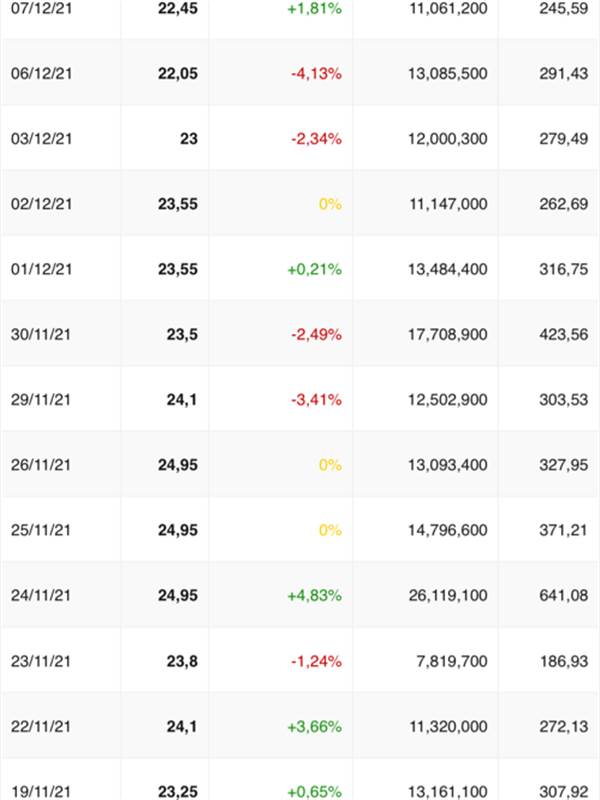Click the -4,13% change value
This screenshot has height=800, width=600.
(316, 74)
